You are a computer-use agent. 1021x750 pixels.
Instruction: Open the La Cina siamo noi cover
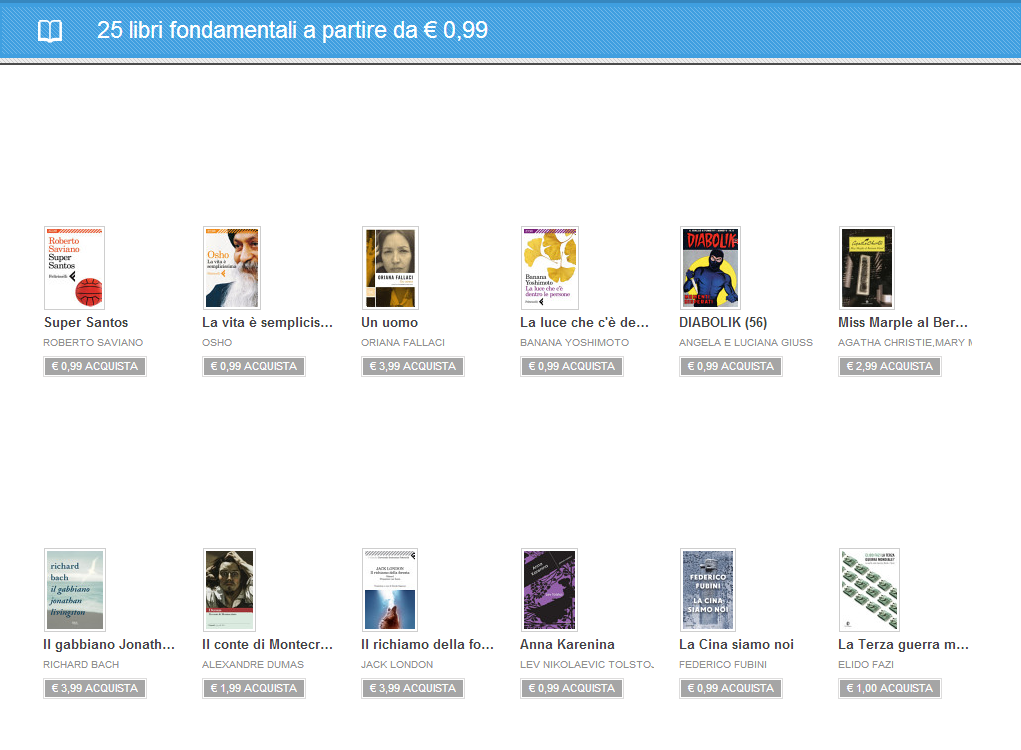708,590
